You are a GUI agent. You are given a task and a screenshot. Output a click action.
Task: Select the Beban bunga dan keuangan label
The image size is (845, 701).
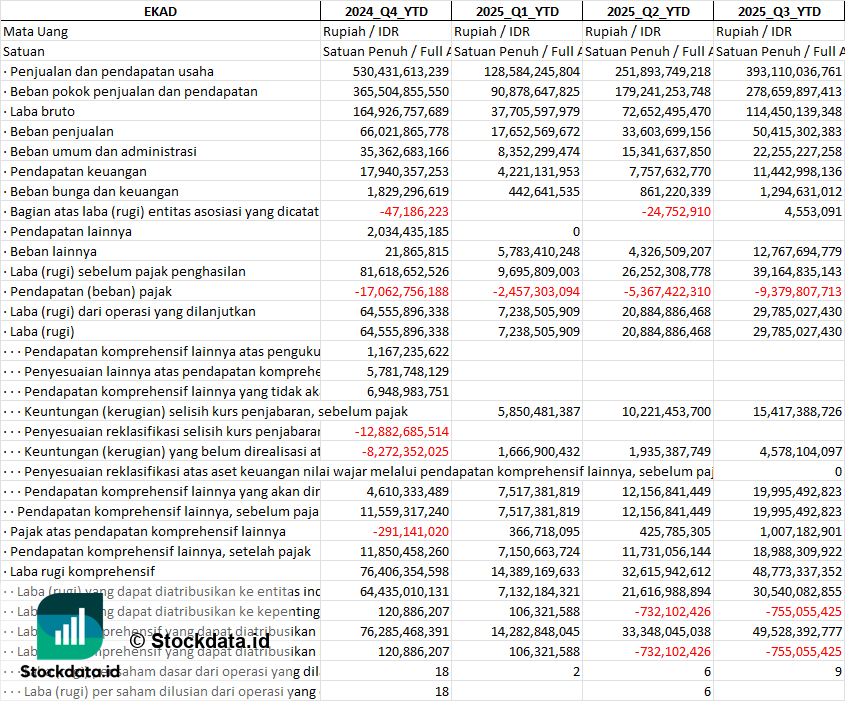[94, 191]
